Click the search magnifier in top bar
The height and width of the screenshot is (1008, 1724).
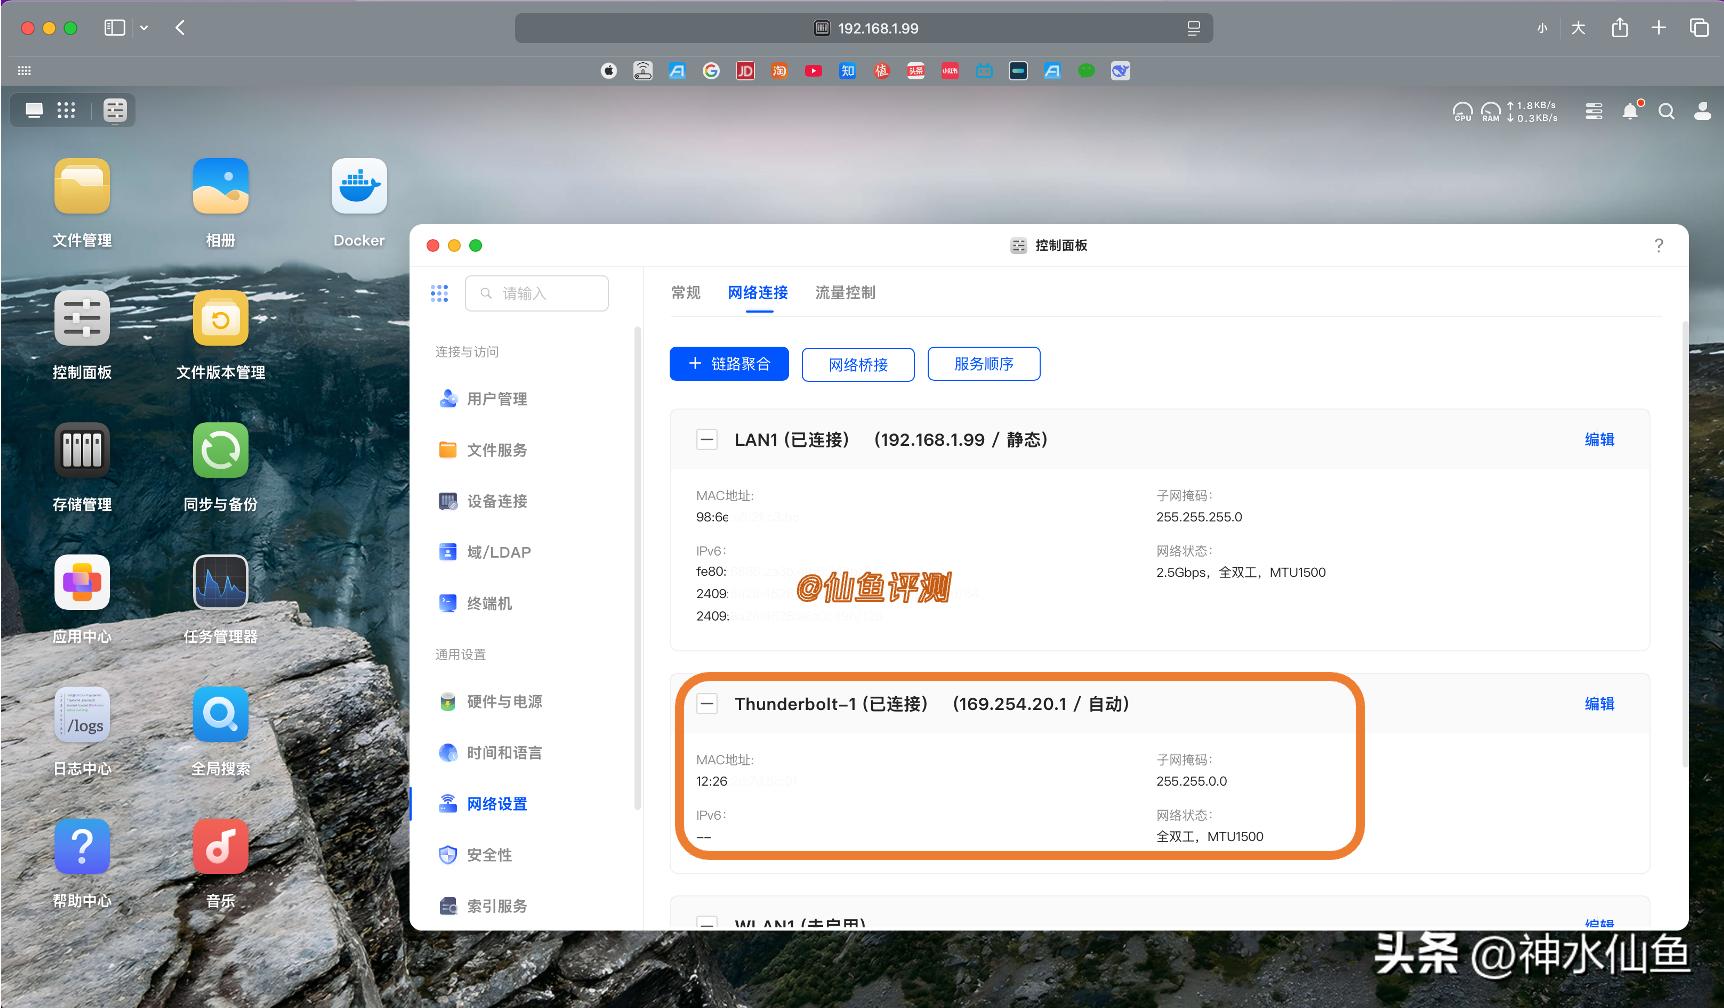point(1666,111)
